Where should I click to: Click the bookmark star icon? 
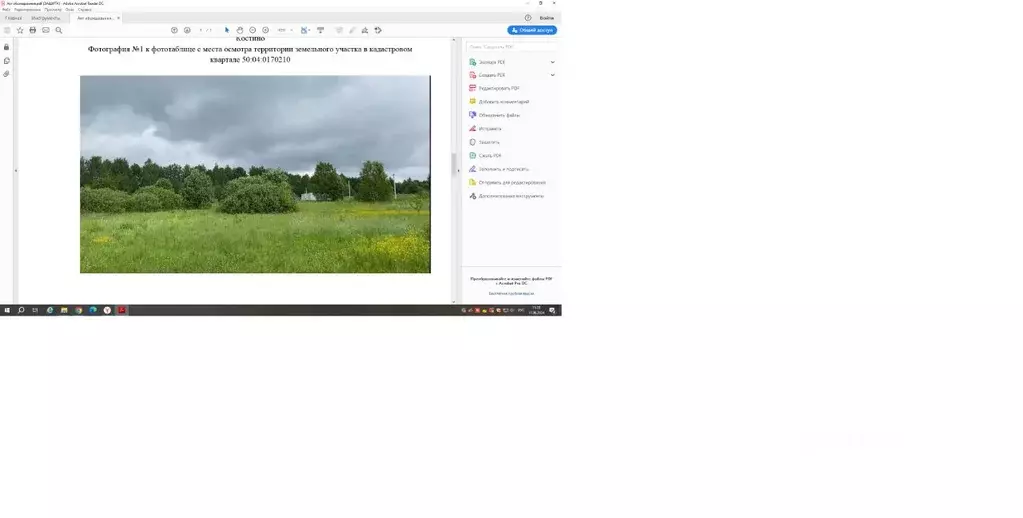[20, 30]
